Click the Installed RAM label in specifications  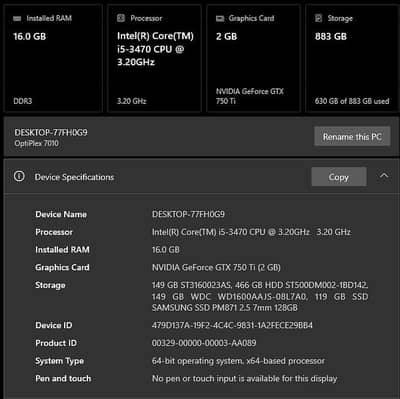62,250
